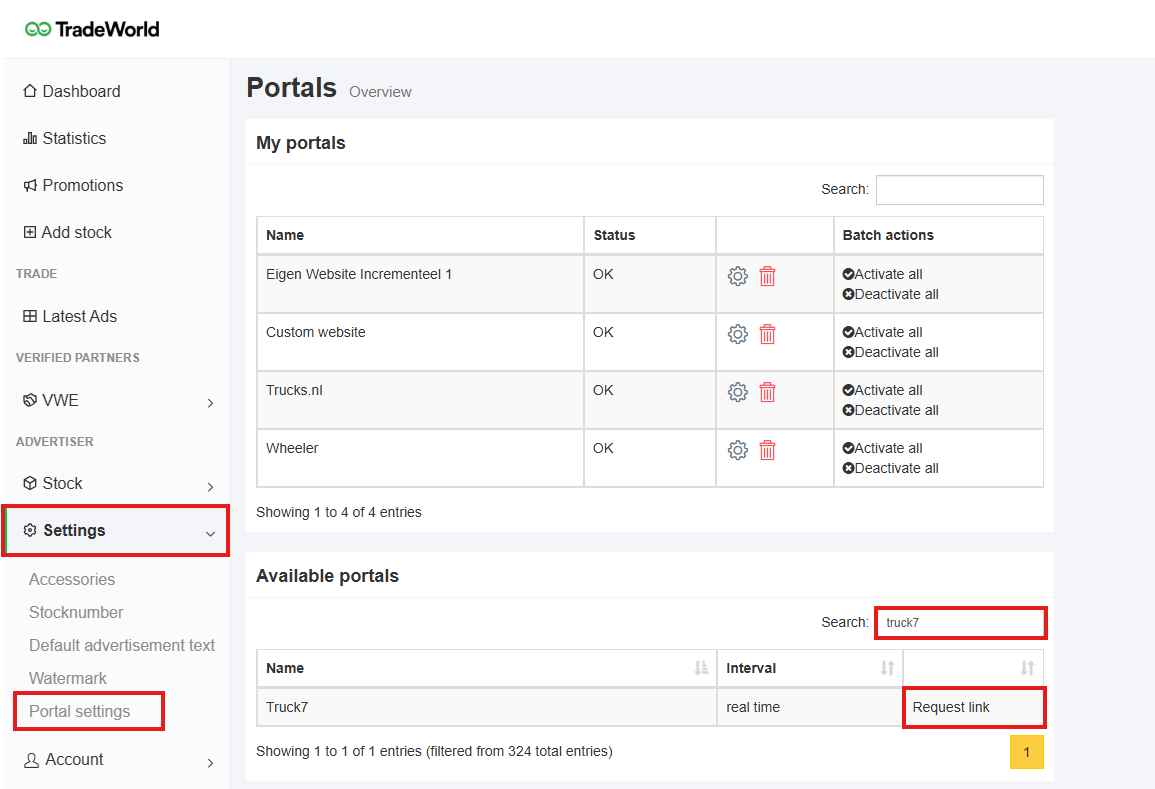Image resolution: width=1155 pixels, height=789 pixels.
Task: Remove Eigen Website Incrementeel 1 via trash icon
Action: pyautogui.click(x=767, y=277)
